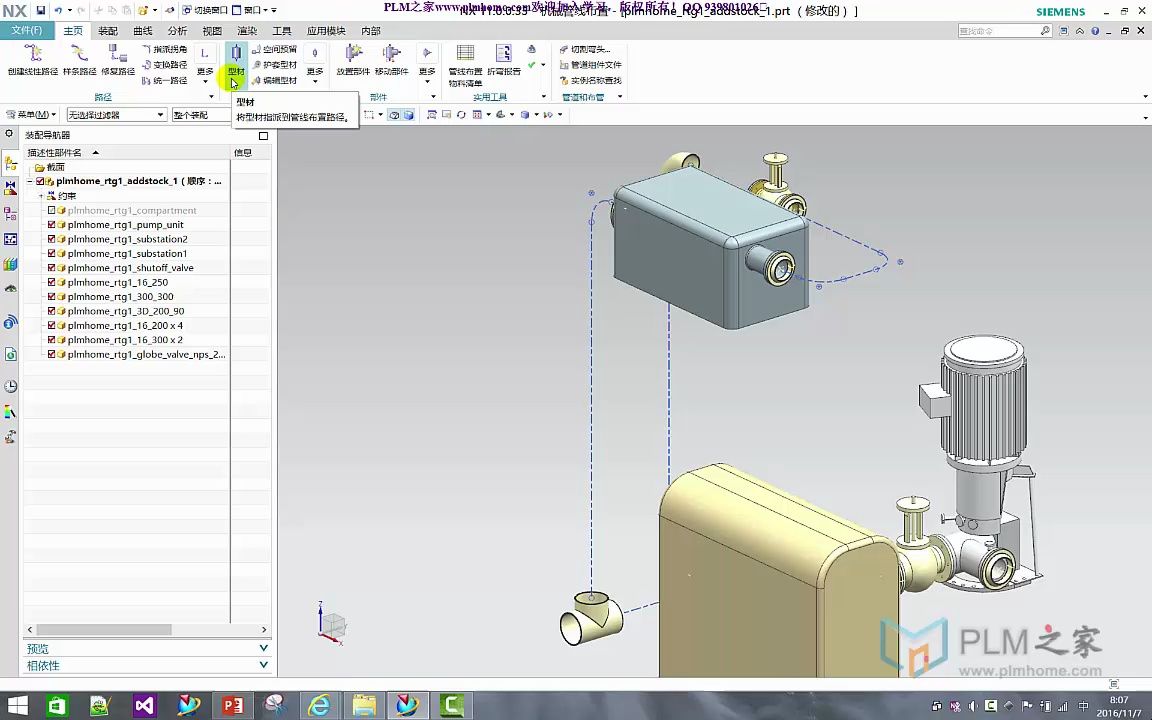This screenshot has height=720, width=1152.
Task: Open the 无选择过滤器 selection filter dropdown
Action: pyautogui.click(x=115, y=115)
